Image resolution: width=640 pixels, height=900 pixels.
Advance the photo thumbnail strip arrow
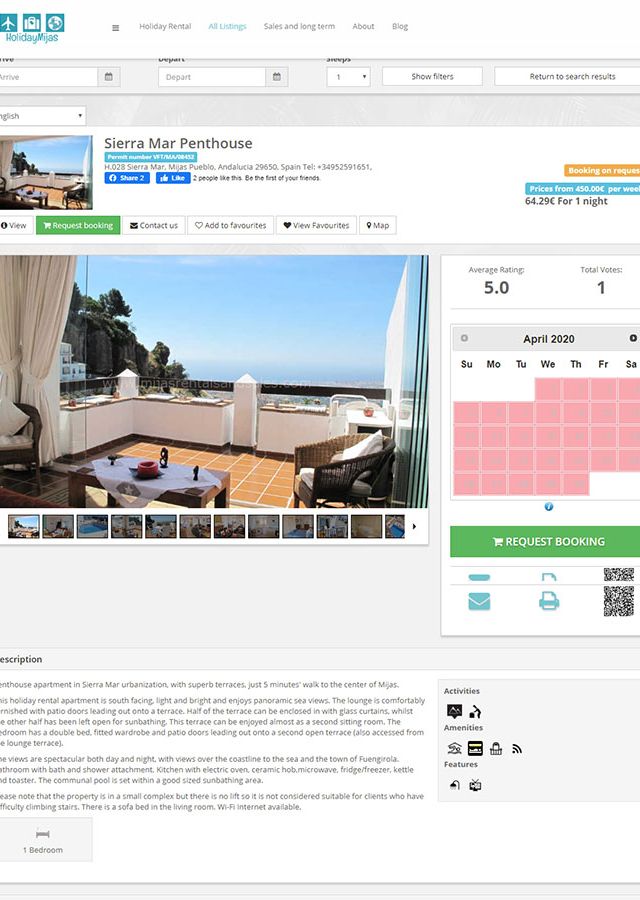(414, 526)
